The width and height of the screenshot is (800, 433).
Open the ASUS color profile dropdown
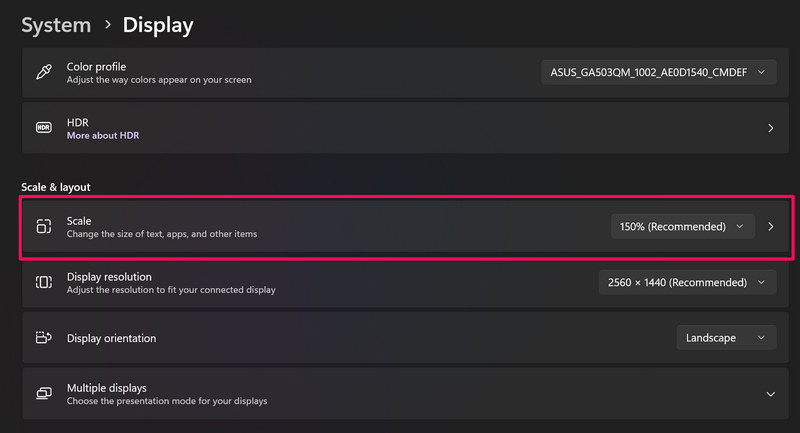pos(658,72)
